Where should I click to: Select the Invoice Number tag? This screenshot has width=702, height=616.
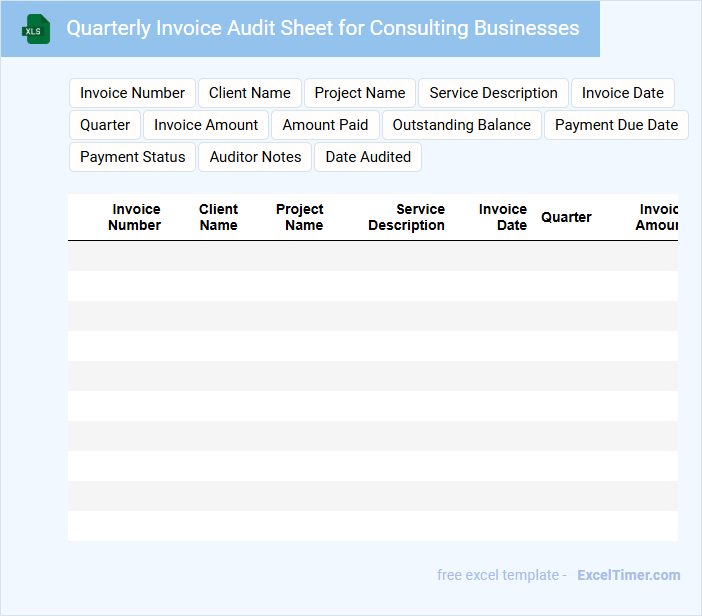coord(132,93)
